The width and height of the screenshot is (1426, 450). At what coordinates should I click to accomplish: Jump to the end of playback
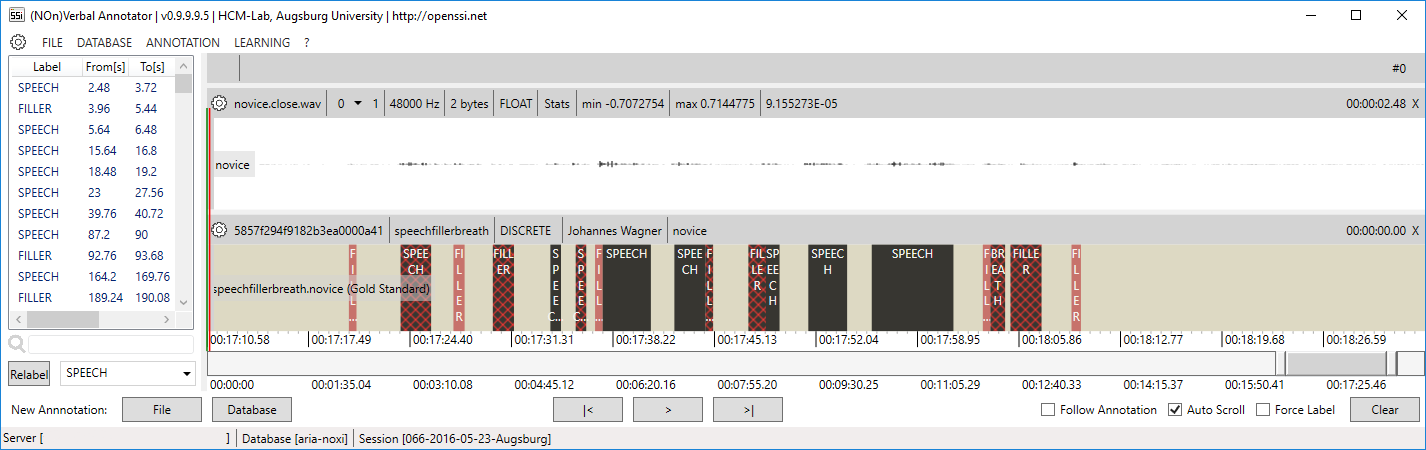pos(747,410)
